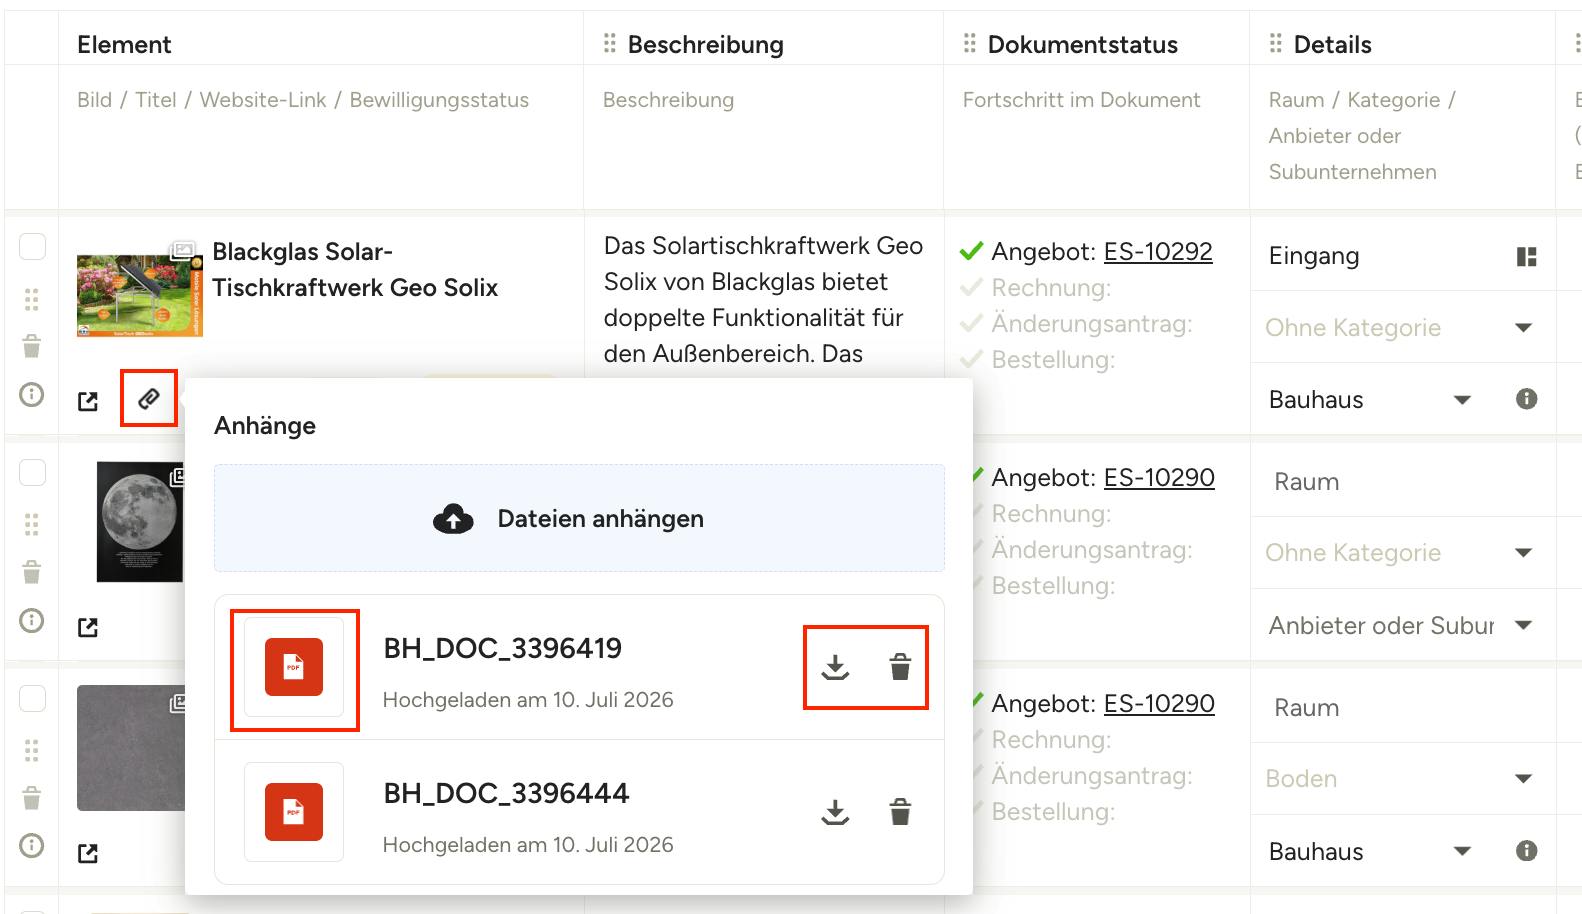Open external link for Blackglas Solar item
This screenshot has height=914, width=1582.
tap(88, 401)
